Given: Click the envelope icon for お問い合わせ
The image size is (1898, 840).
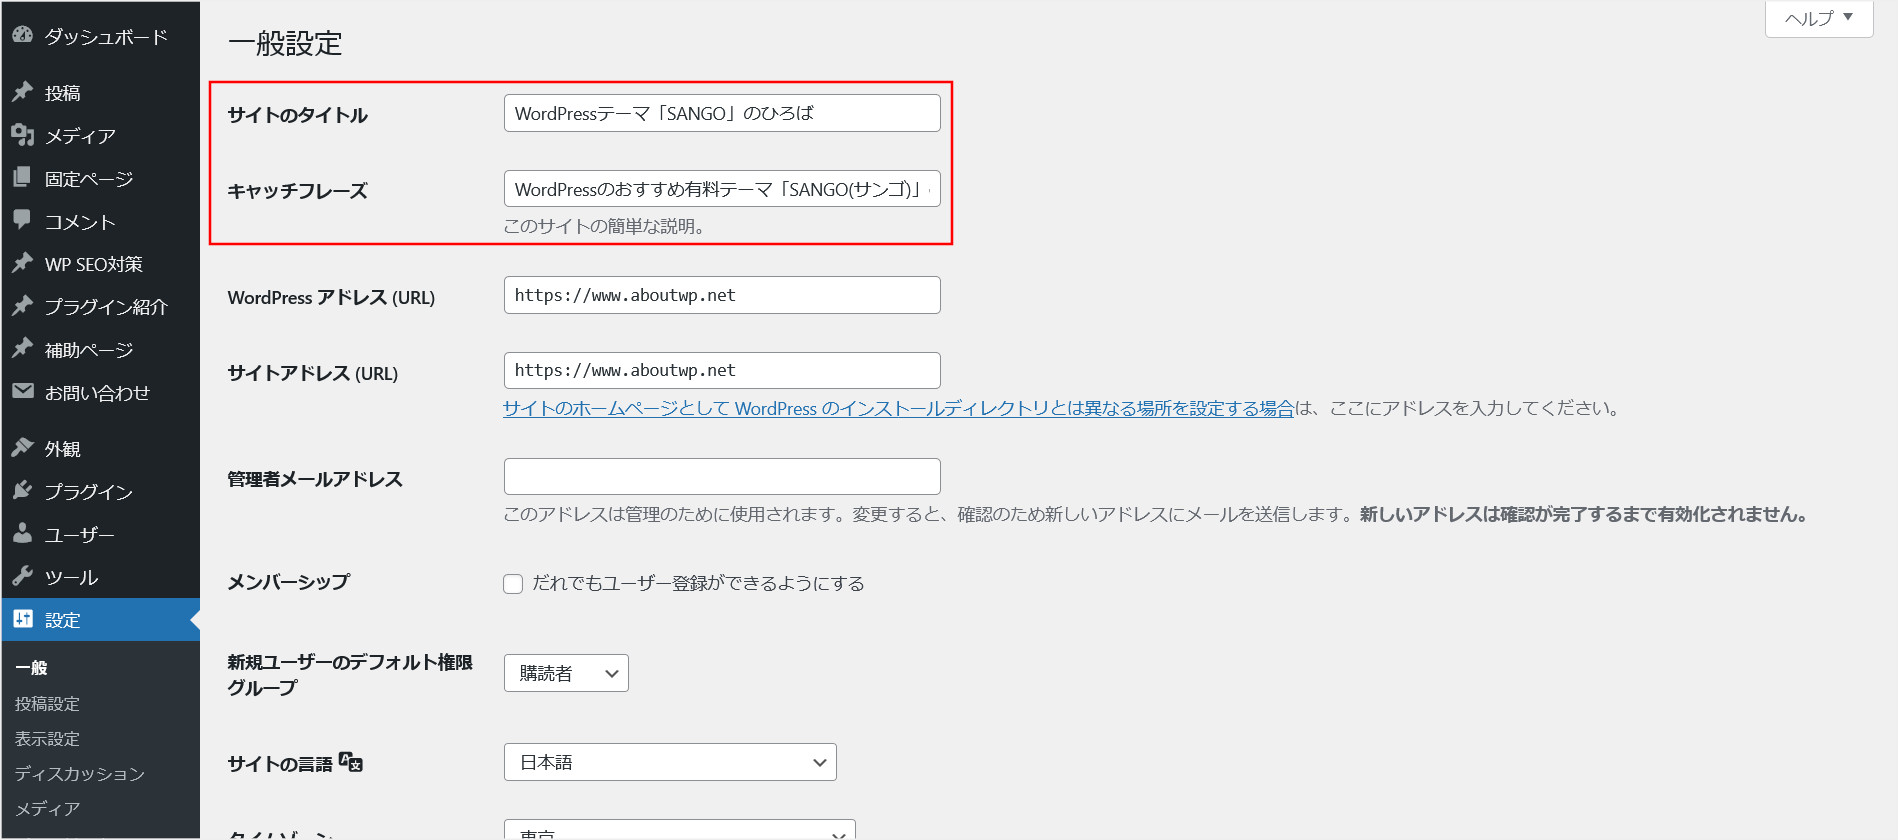Looking at the screenshot, I should tap(22, 392).
